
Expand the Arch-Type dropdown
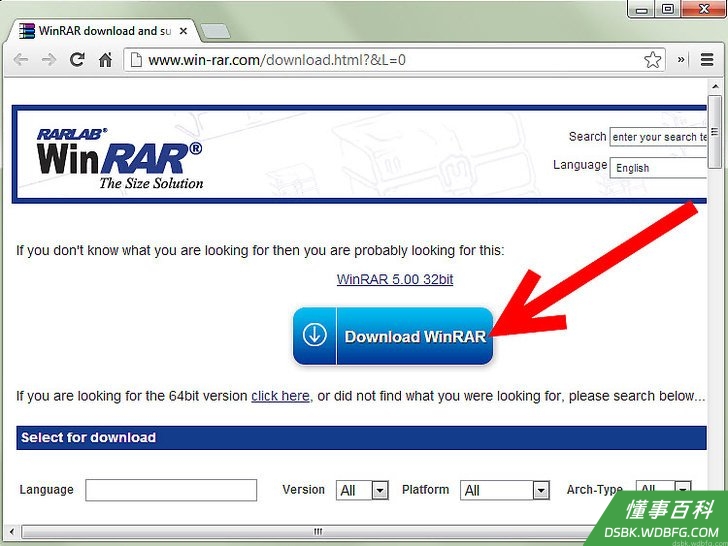pyautogui.click(x=663, y=488)
